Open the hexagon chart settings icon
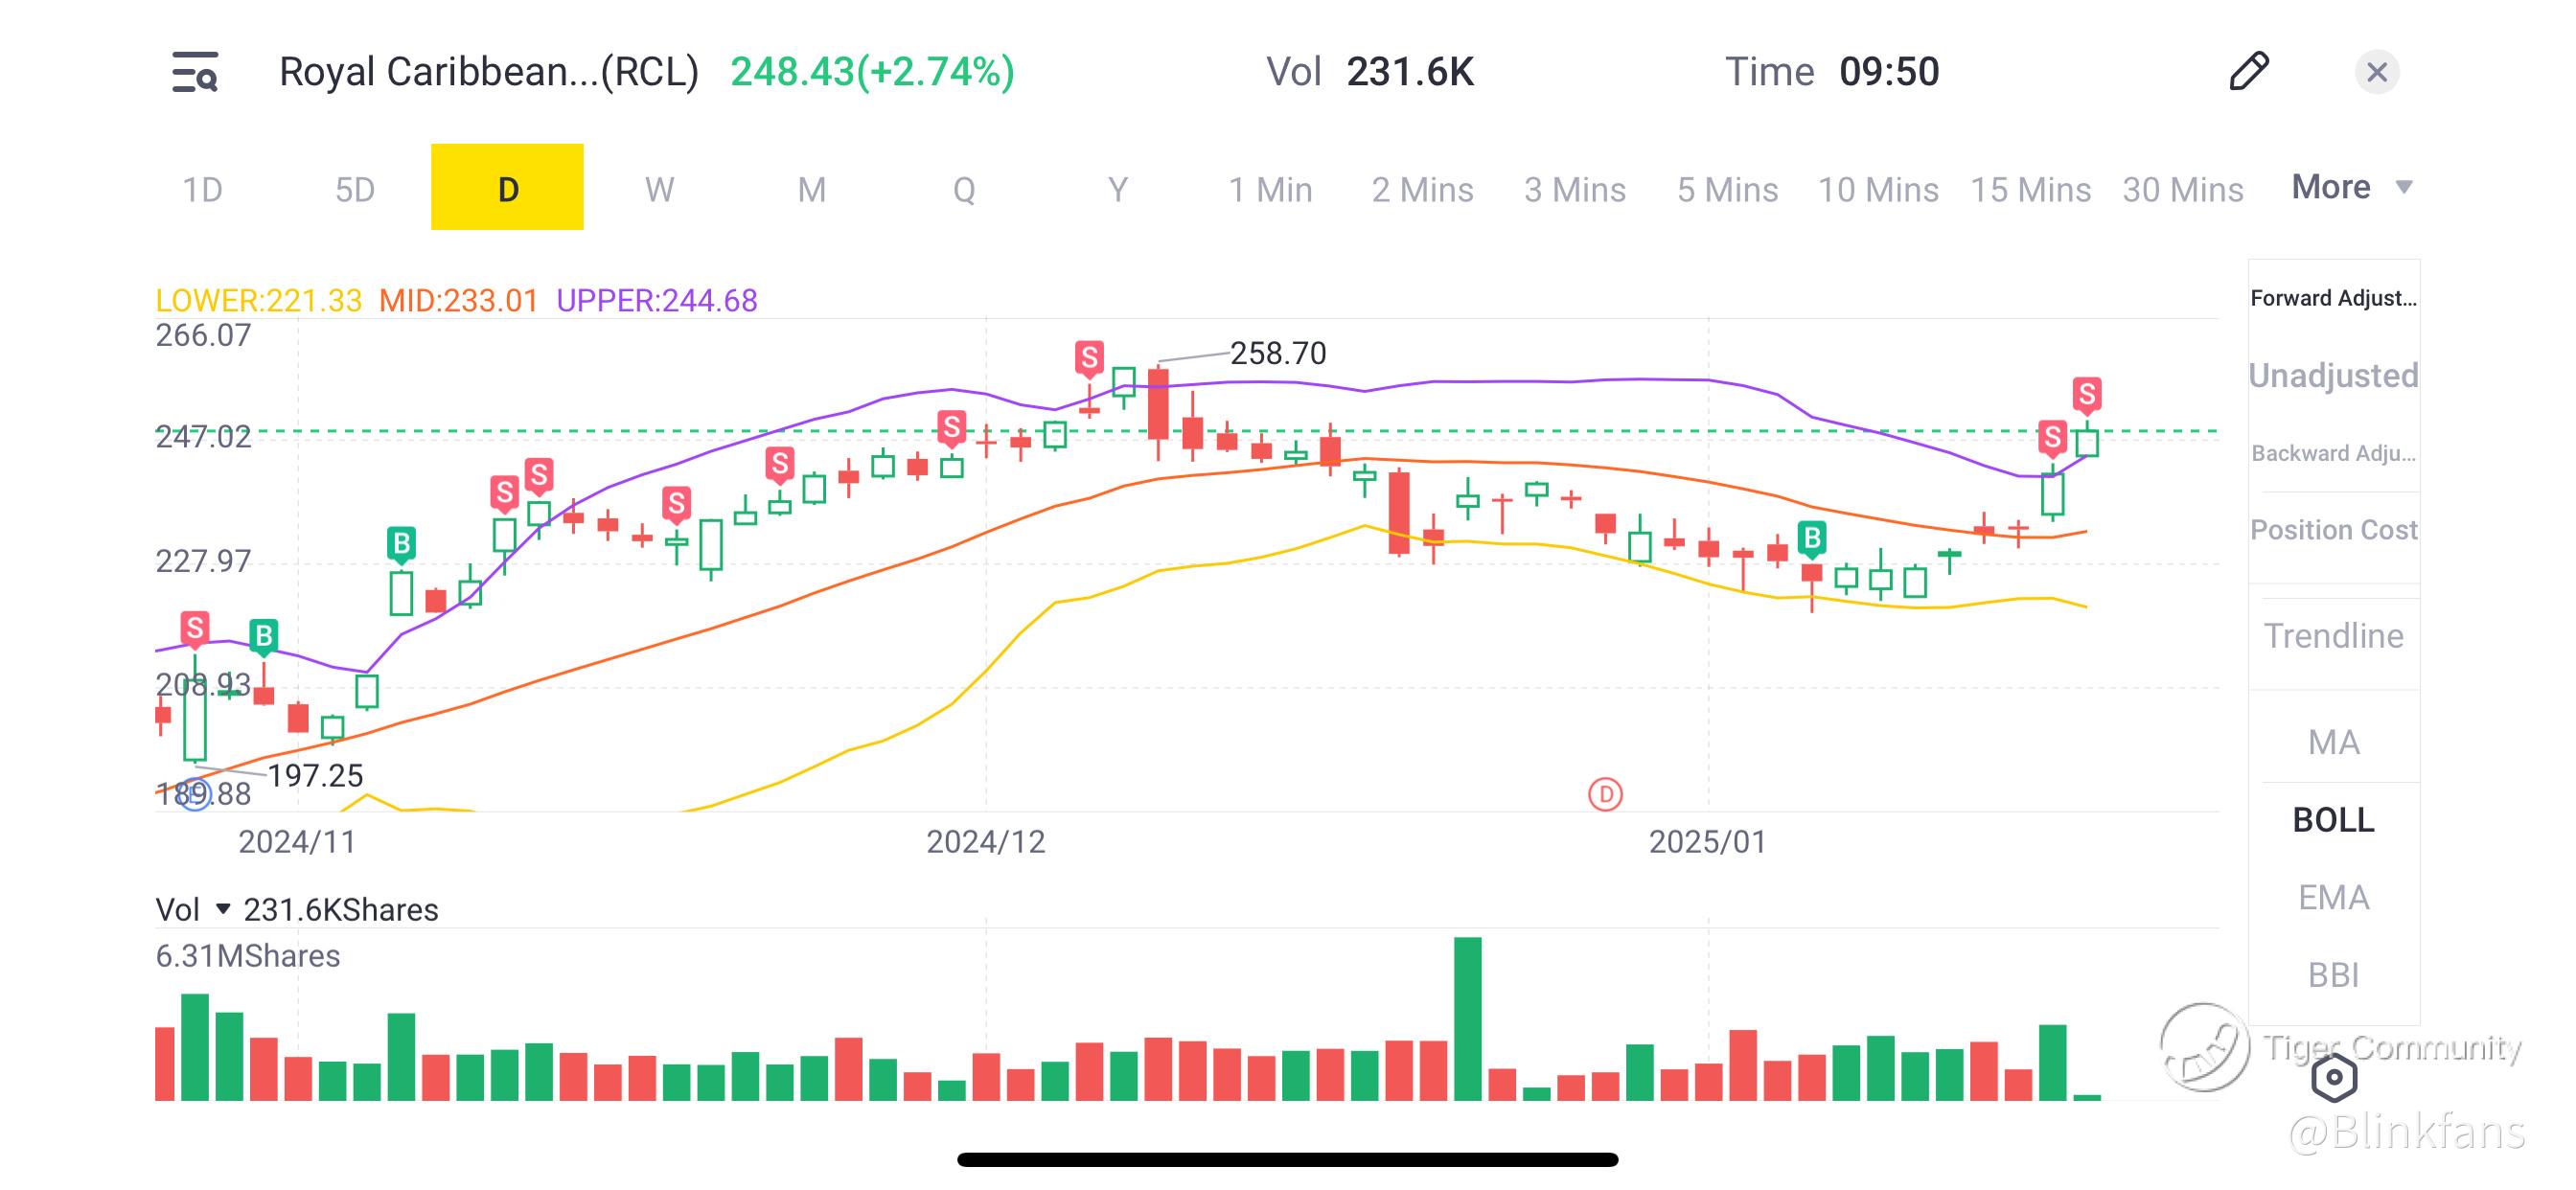Screen dimensions: 2576x1190 [2334, 1078]
